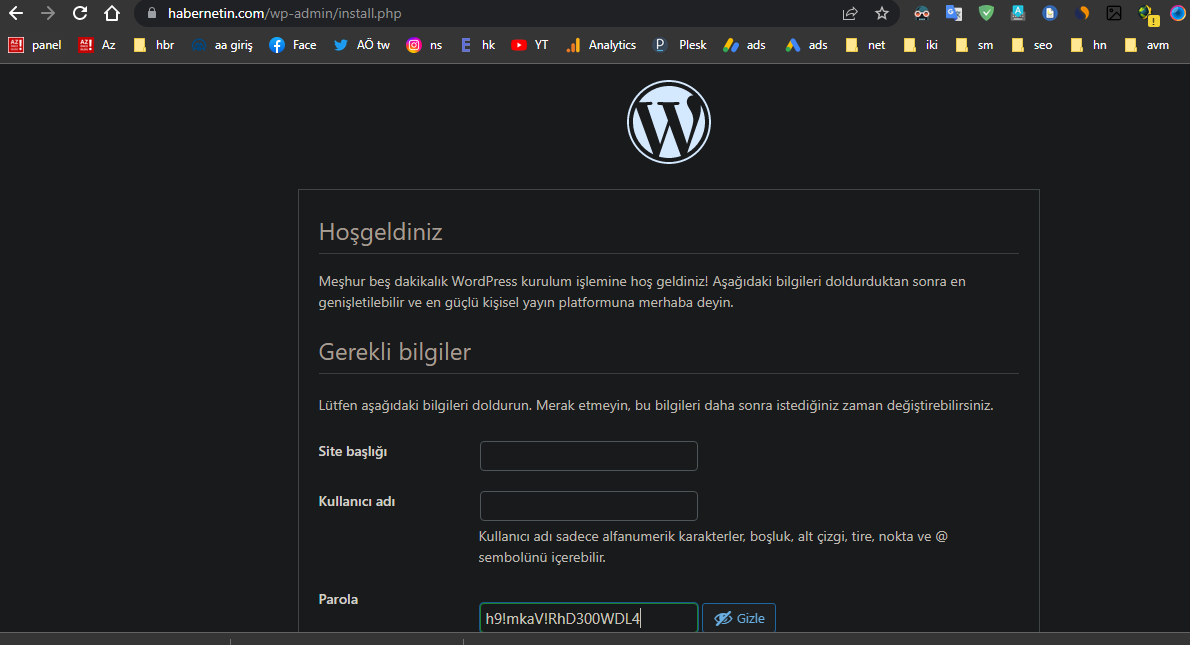
Task: Bookmark this page with the star icon
Action: (882, 14)
